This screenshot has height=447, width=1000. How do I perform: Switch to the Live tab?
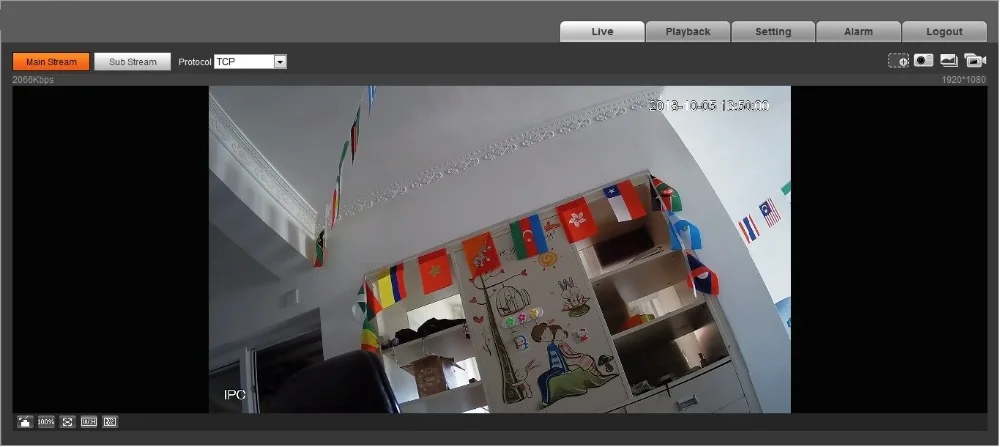pyautogui.click(x=602, y=31)
